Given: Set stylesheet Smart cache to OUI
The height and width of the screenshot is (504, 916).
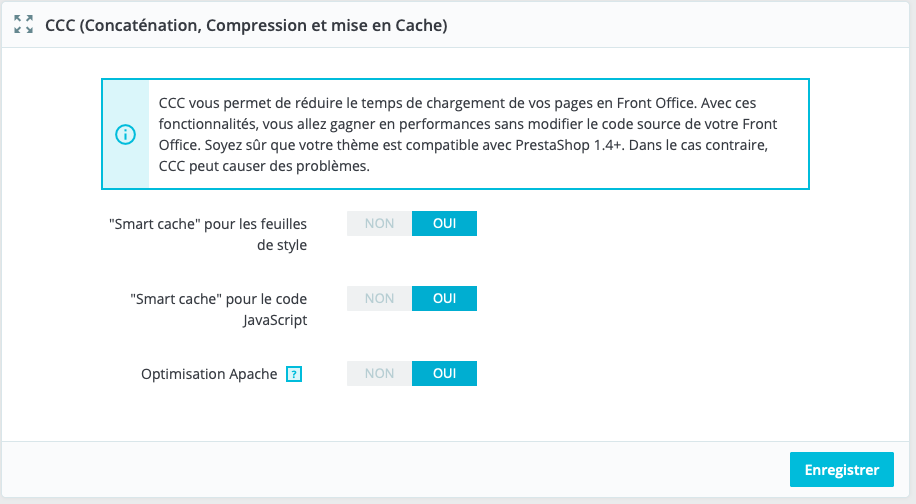Looking at the screenshot, I should (444, 223).
